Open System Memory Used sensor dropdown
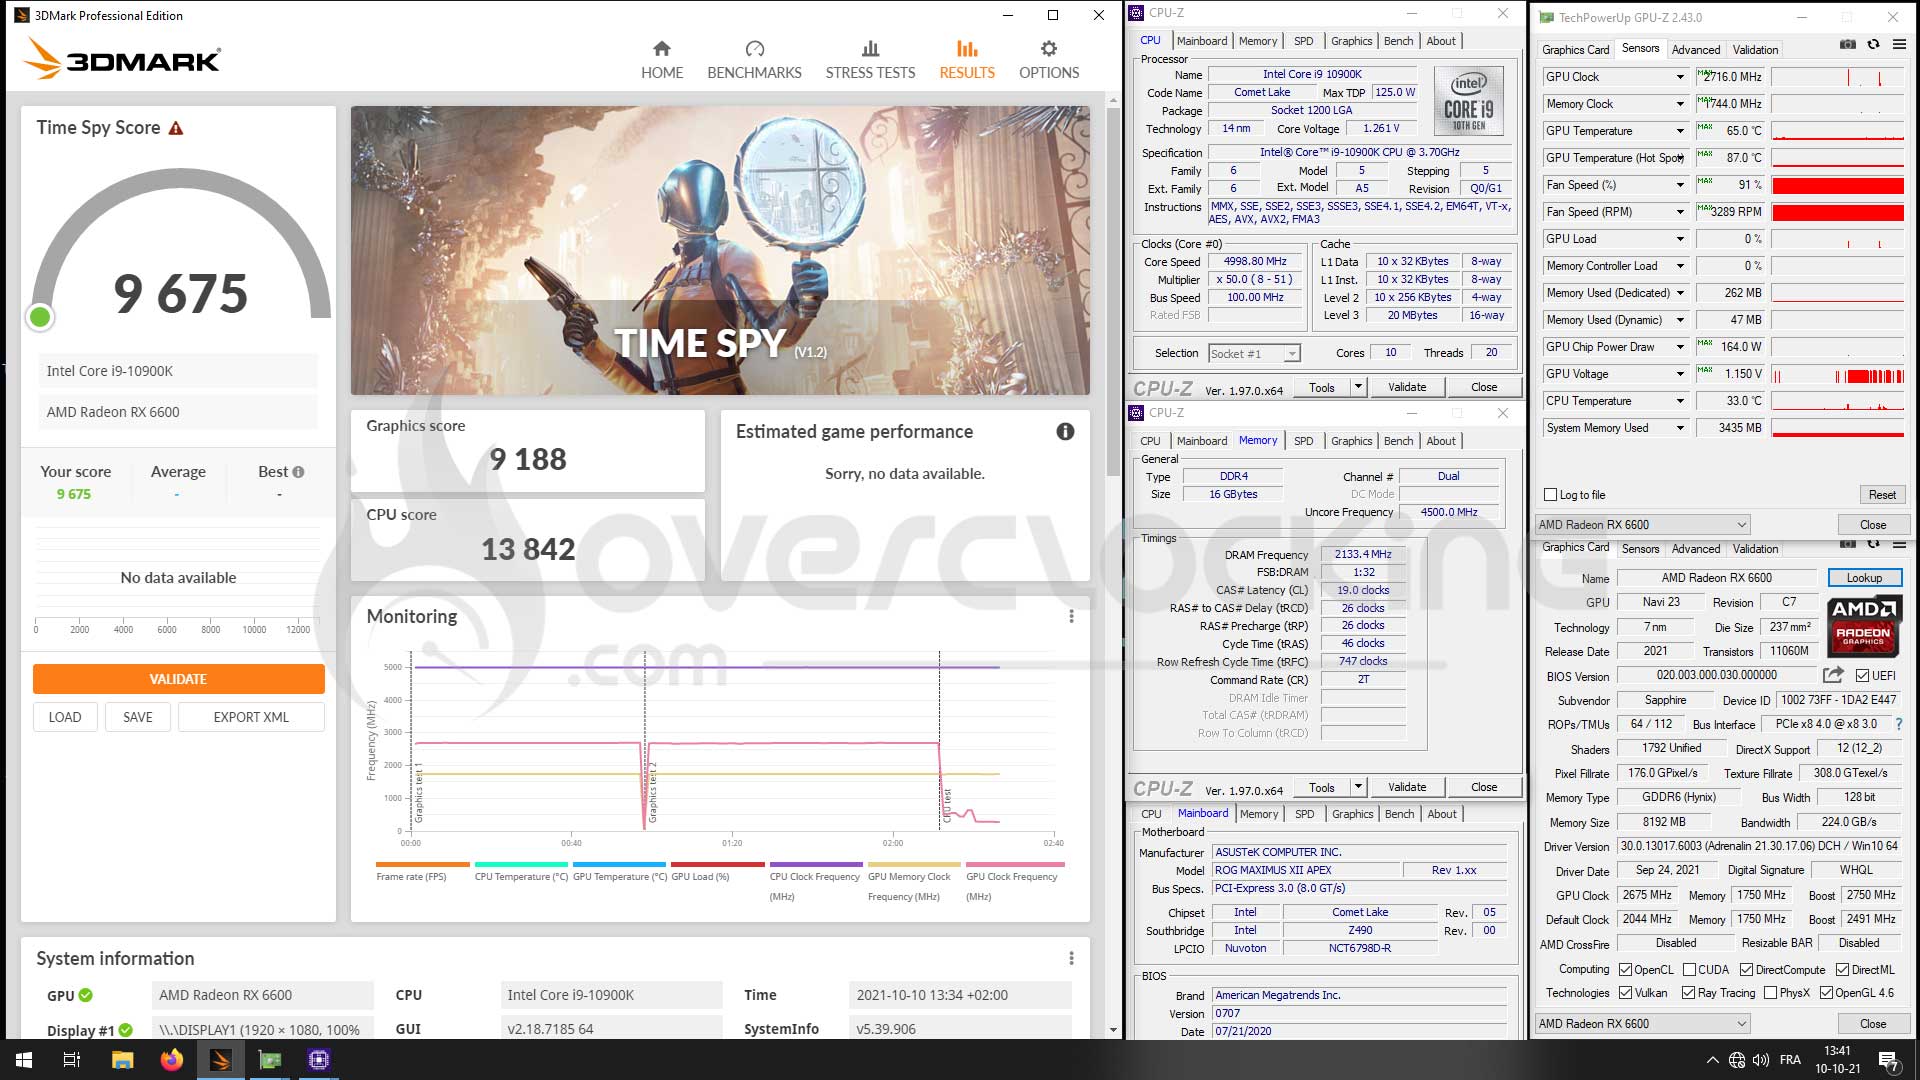Image resolution: width=1920 pixels, height=1080 pixels. pos(1680,428)
